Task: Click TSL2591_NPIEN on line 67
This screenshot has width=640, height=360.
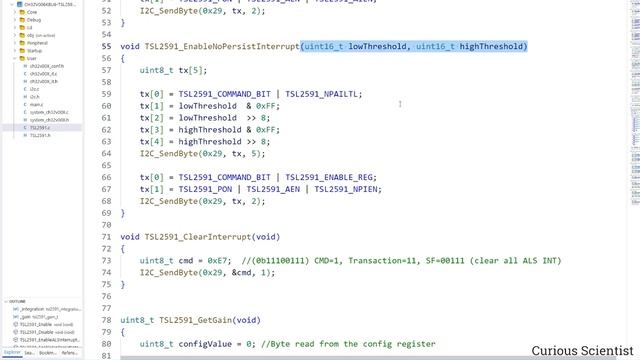Action: 346,189
